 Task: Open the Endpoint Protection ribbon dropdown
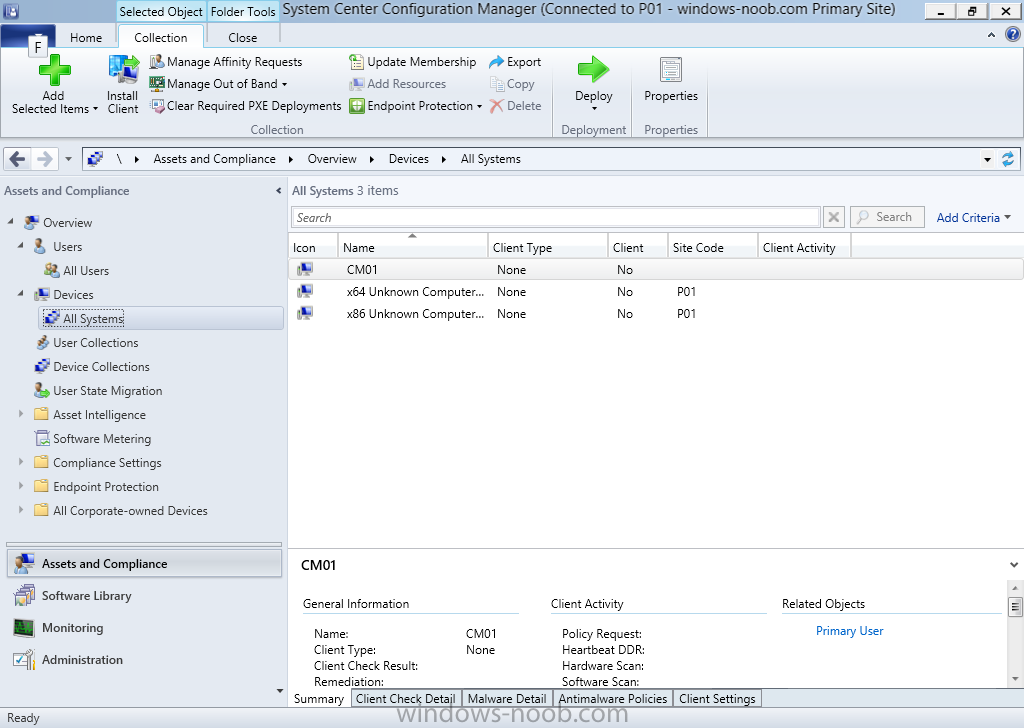(x=415, y=106)
